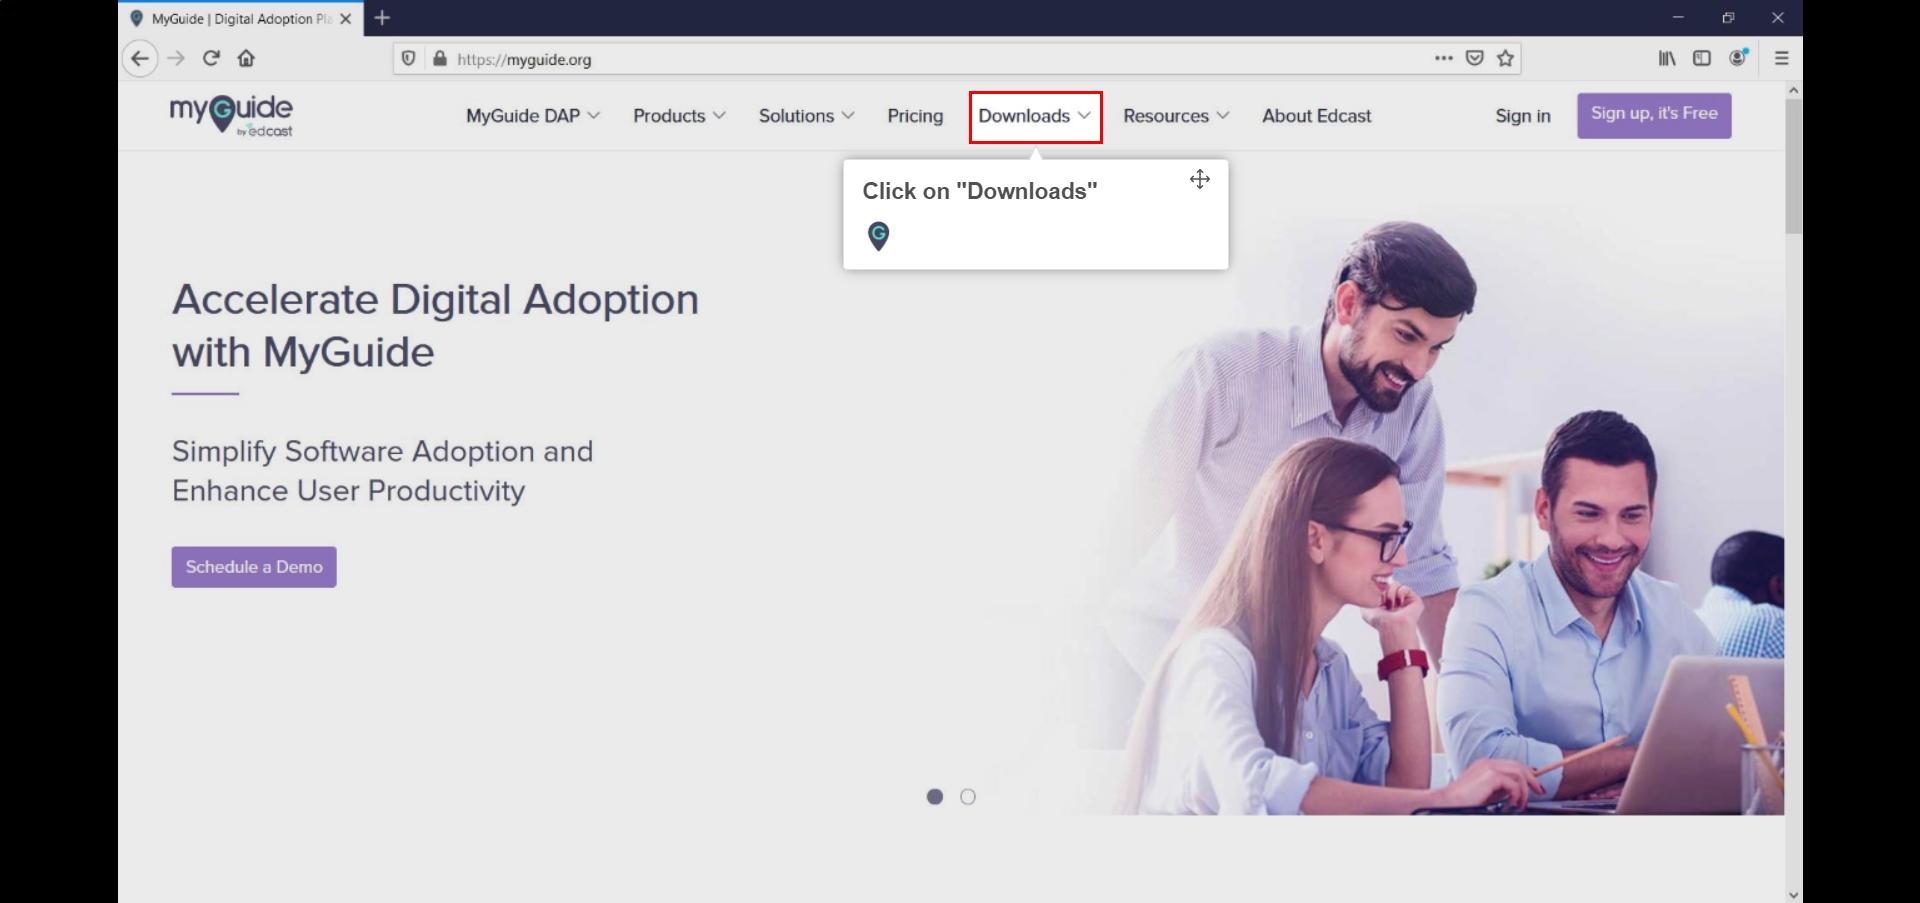
Task: Click the Sign up, it's Free button
Action: (x=1654, y=115)
